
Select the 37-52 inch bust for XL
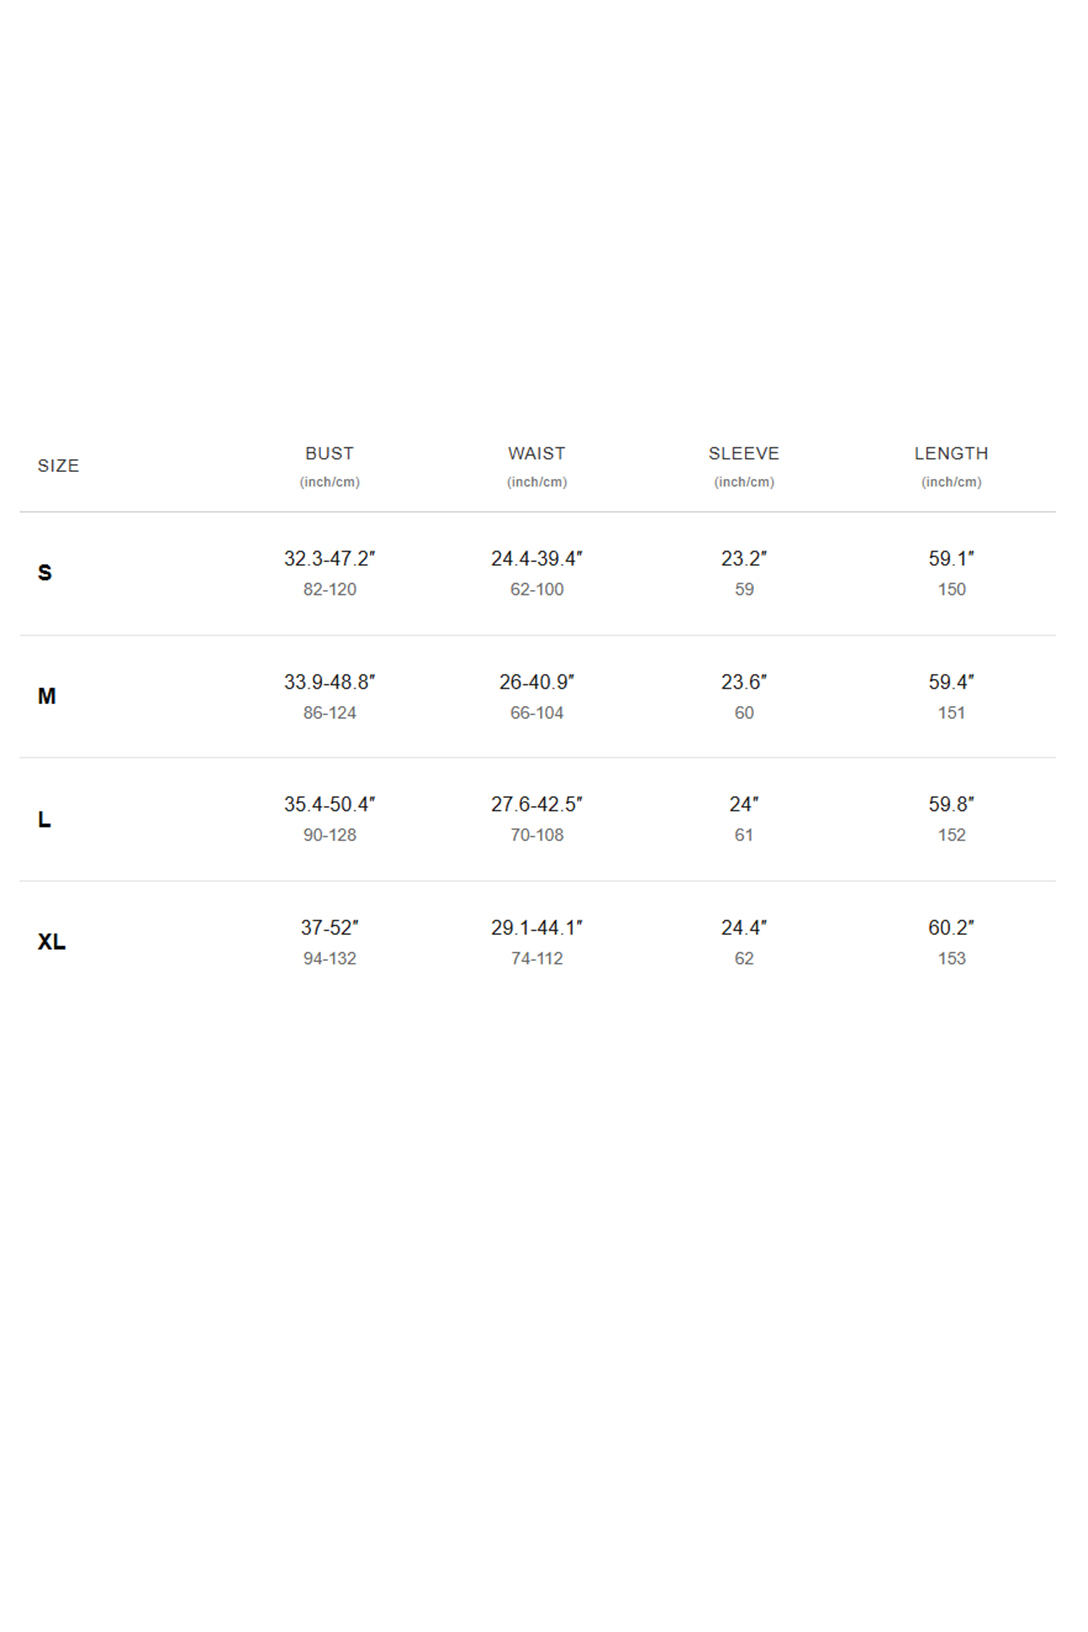click(x=329, y=928)
